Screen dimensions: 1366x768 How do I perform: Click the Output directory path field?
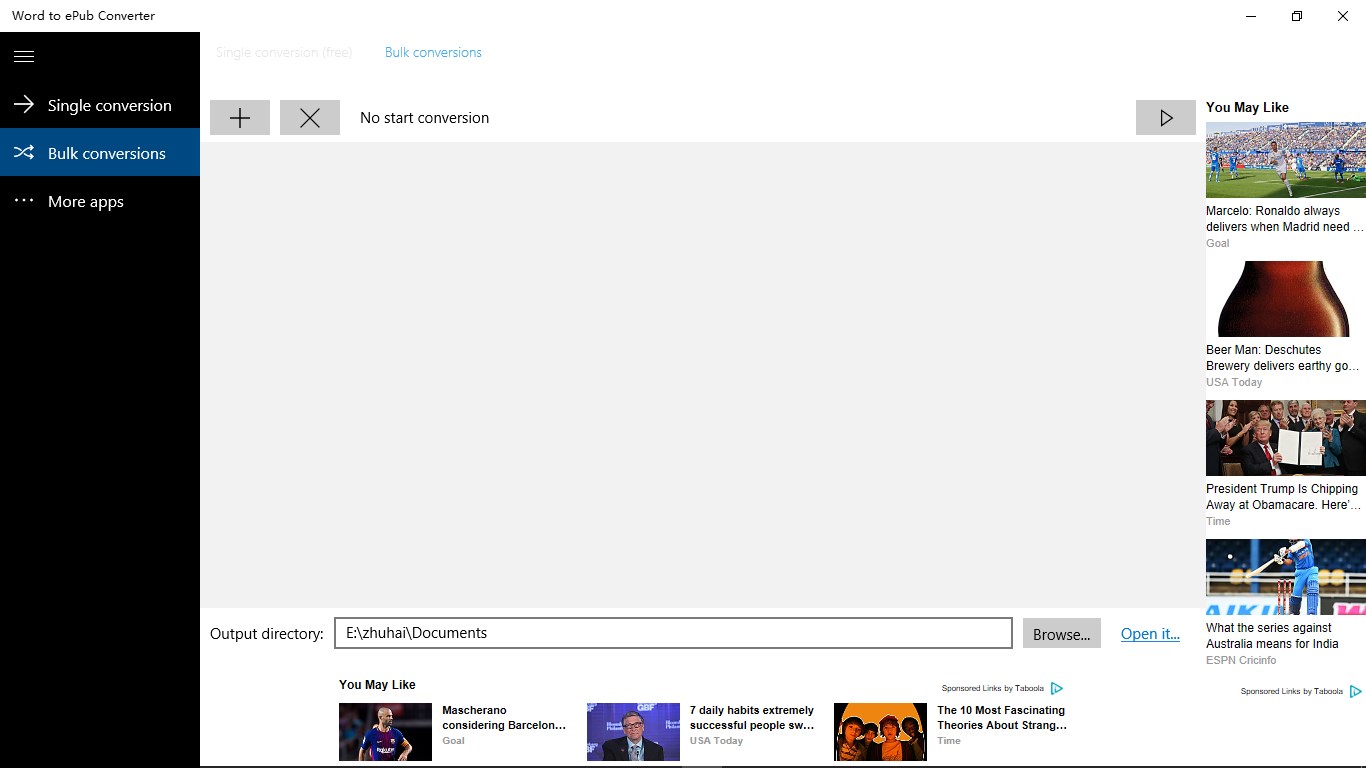pyautogui.click(x=673, y=633)
